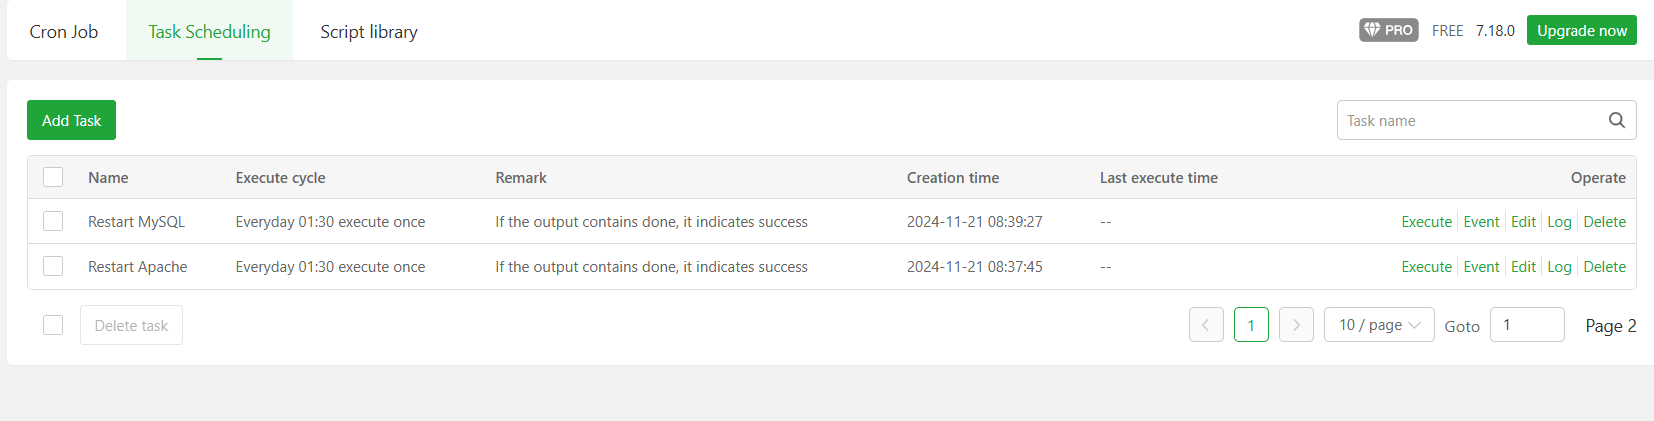Check the Restart Apache row checkbox

click(53, 266)
